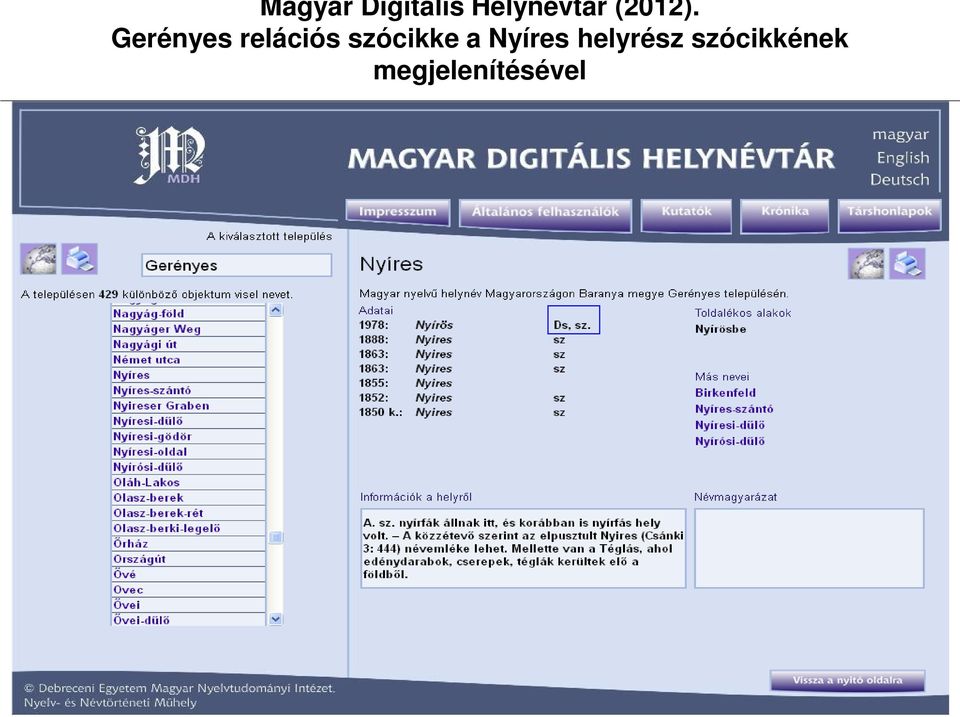Click the Gerényes settlement input field
This screenshot has width=960, height=717.
coord(236,265)
